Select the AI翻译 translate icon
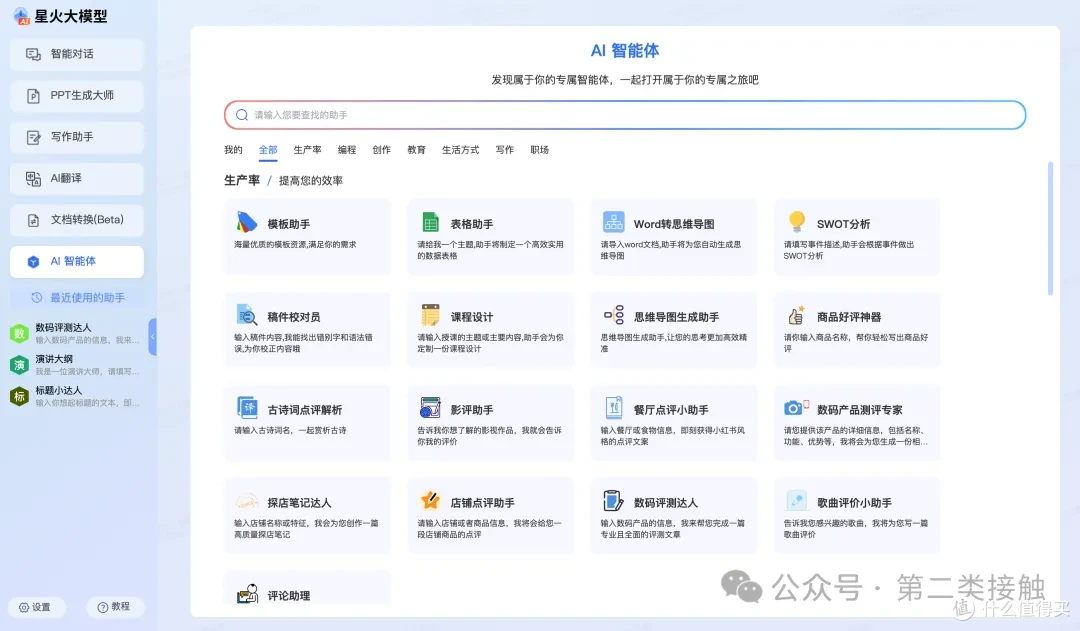Viewport: 1080px width, 631px height. coord(33,178)
